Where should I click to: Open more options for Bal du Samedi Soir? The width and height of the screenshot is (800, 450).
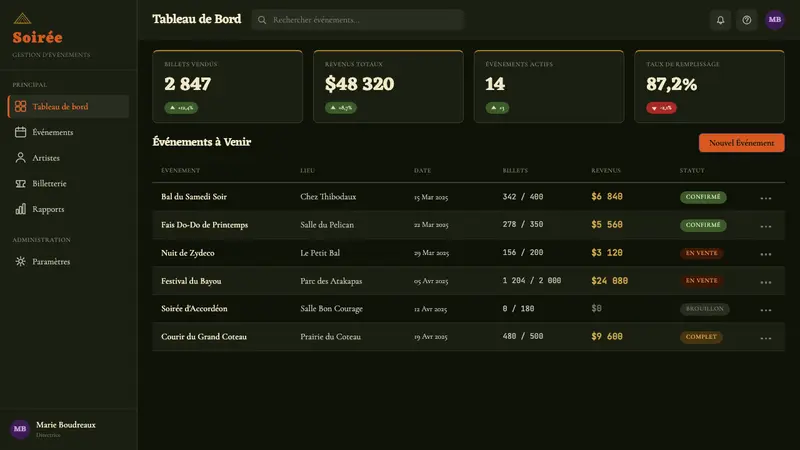[x=765, y=198]
